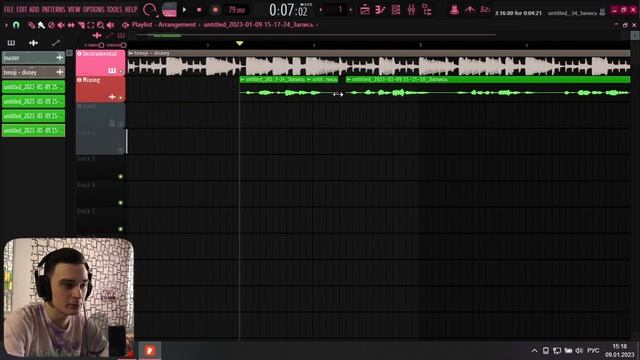Click the Stop button in transport

[199, 10]
